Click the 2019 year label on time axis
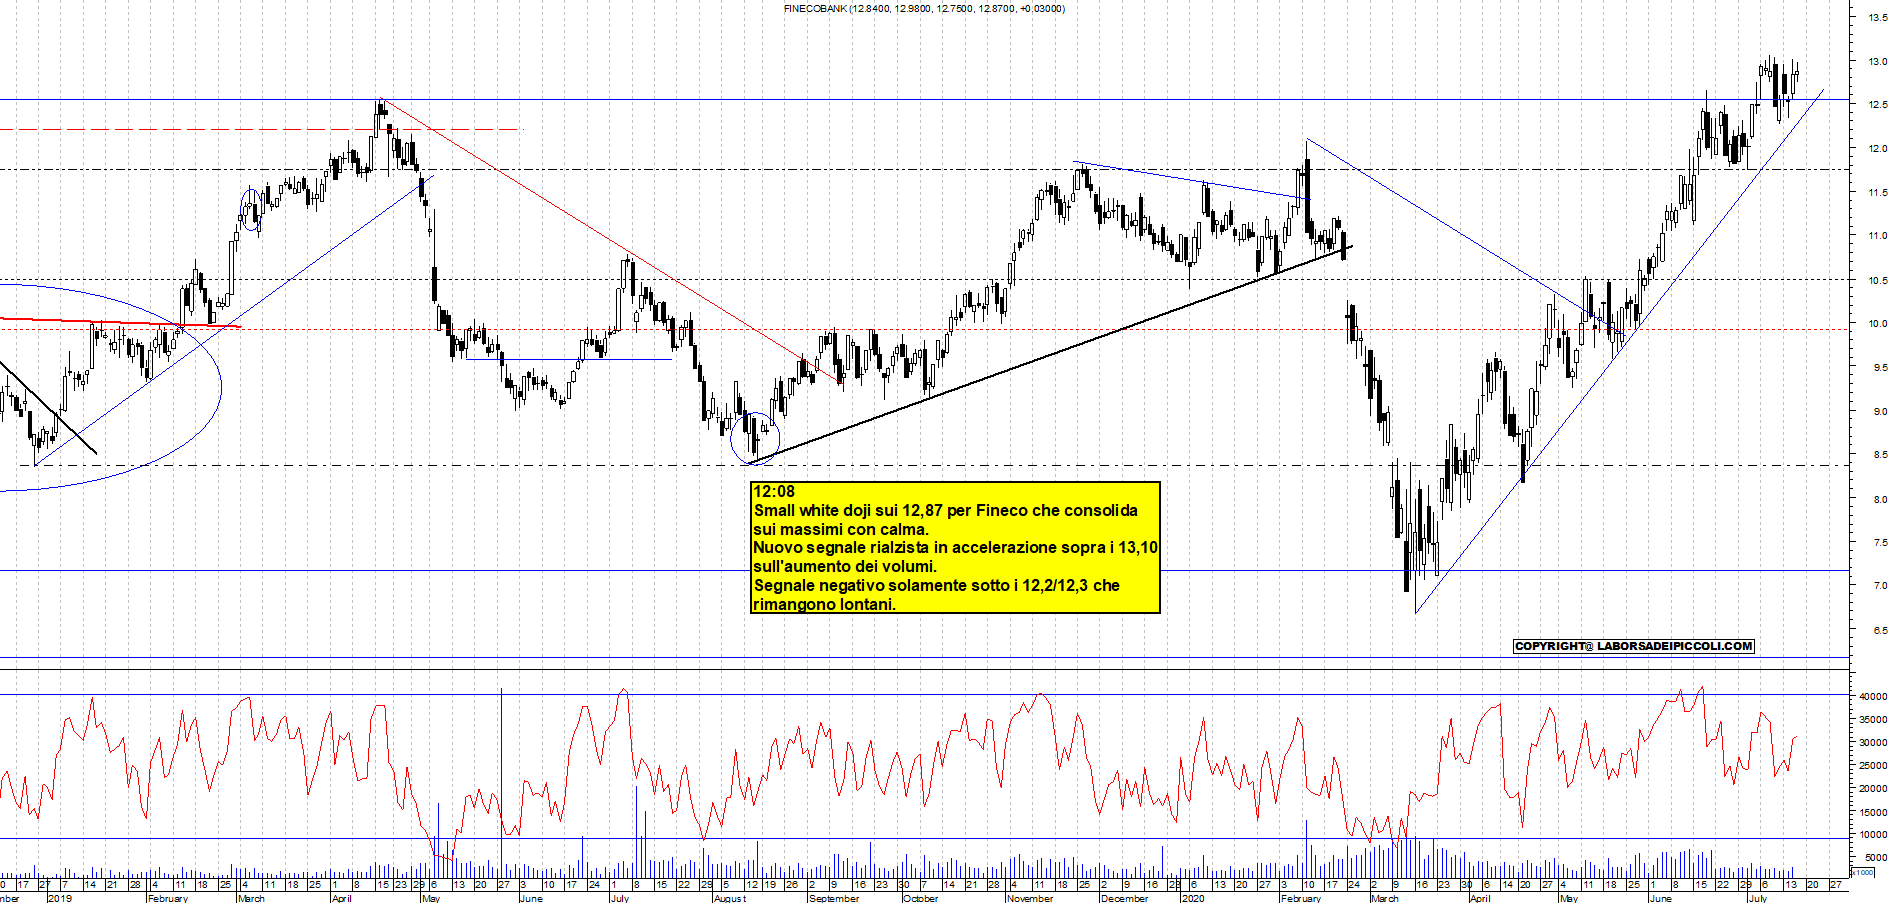 [60, 898]
